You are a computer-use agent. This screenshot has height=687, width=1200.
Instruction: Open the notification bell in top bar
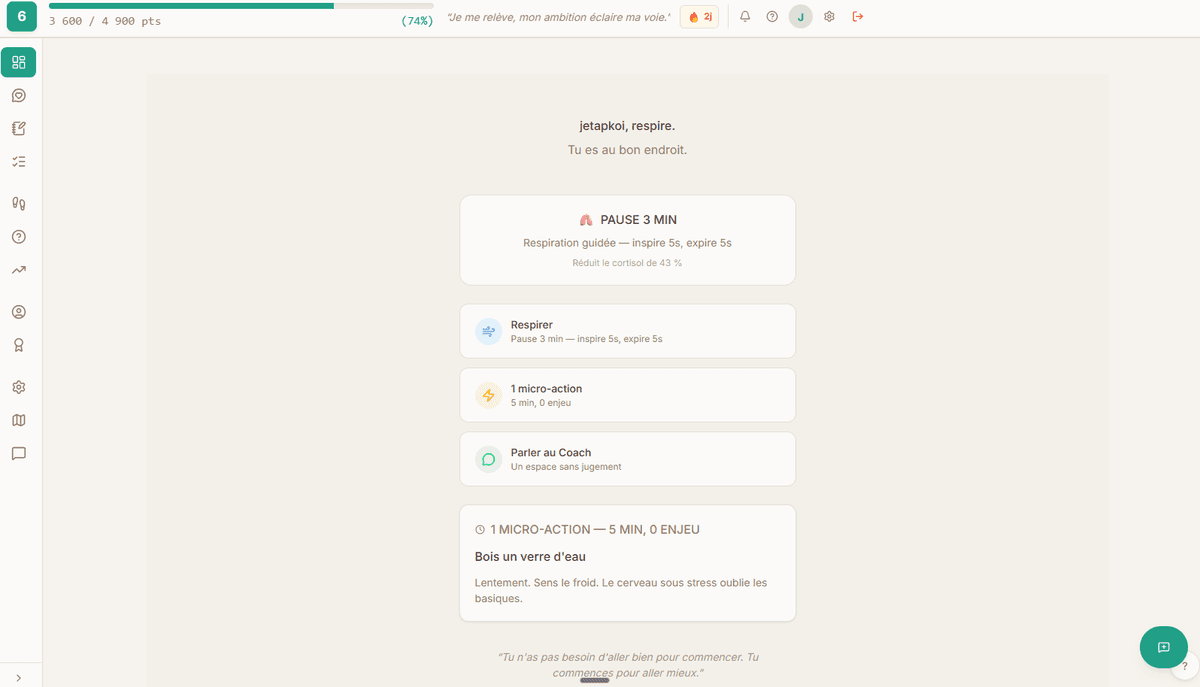point(744,16)
